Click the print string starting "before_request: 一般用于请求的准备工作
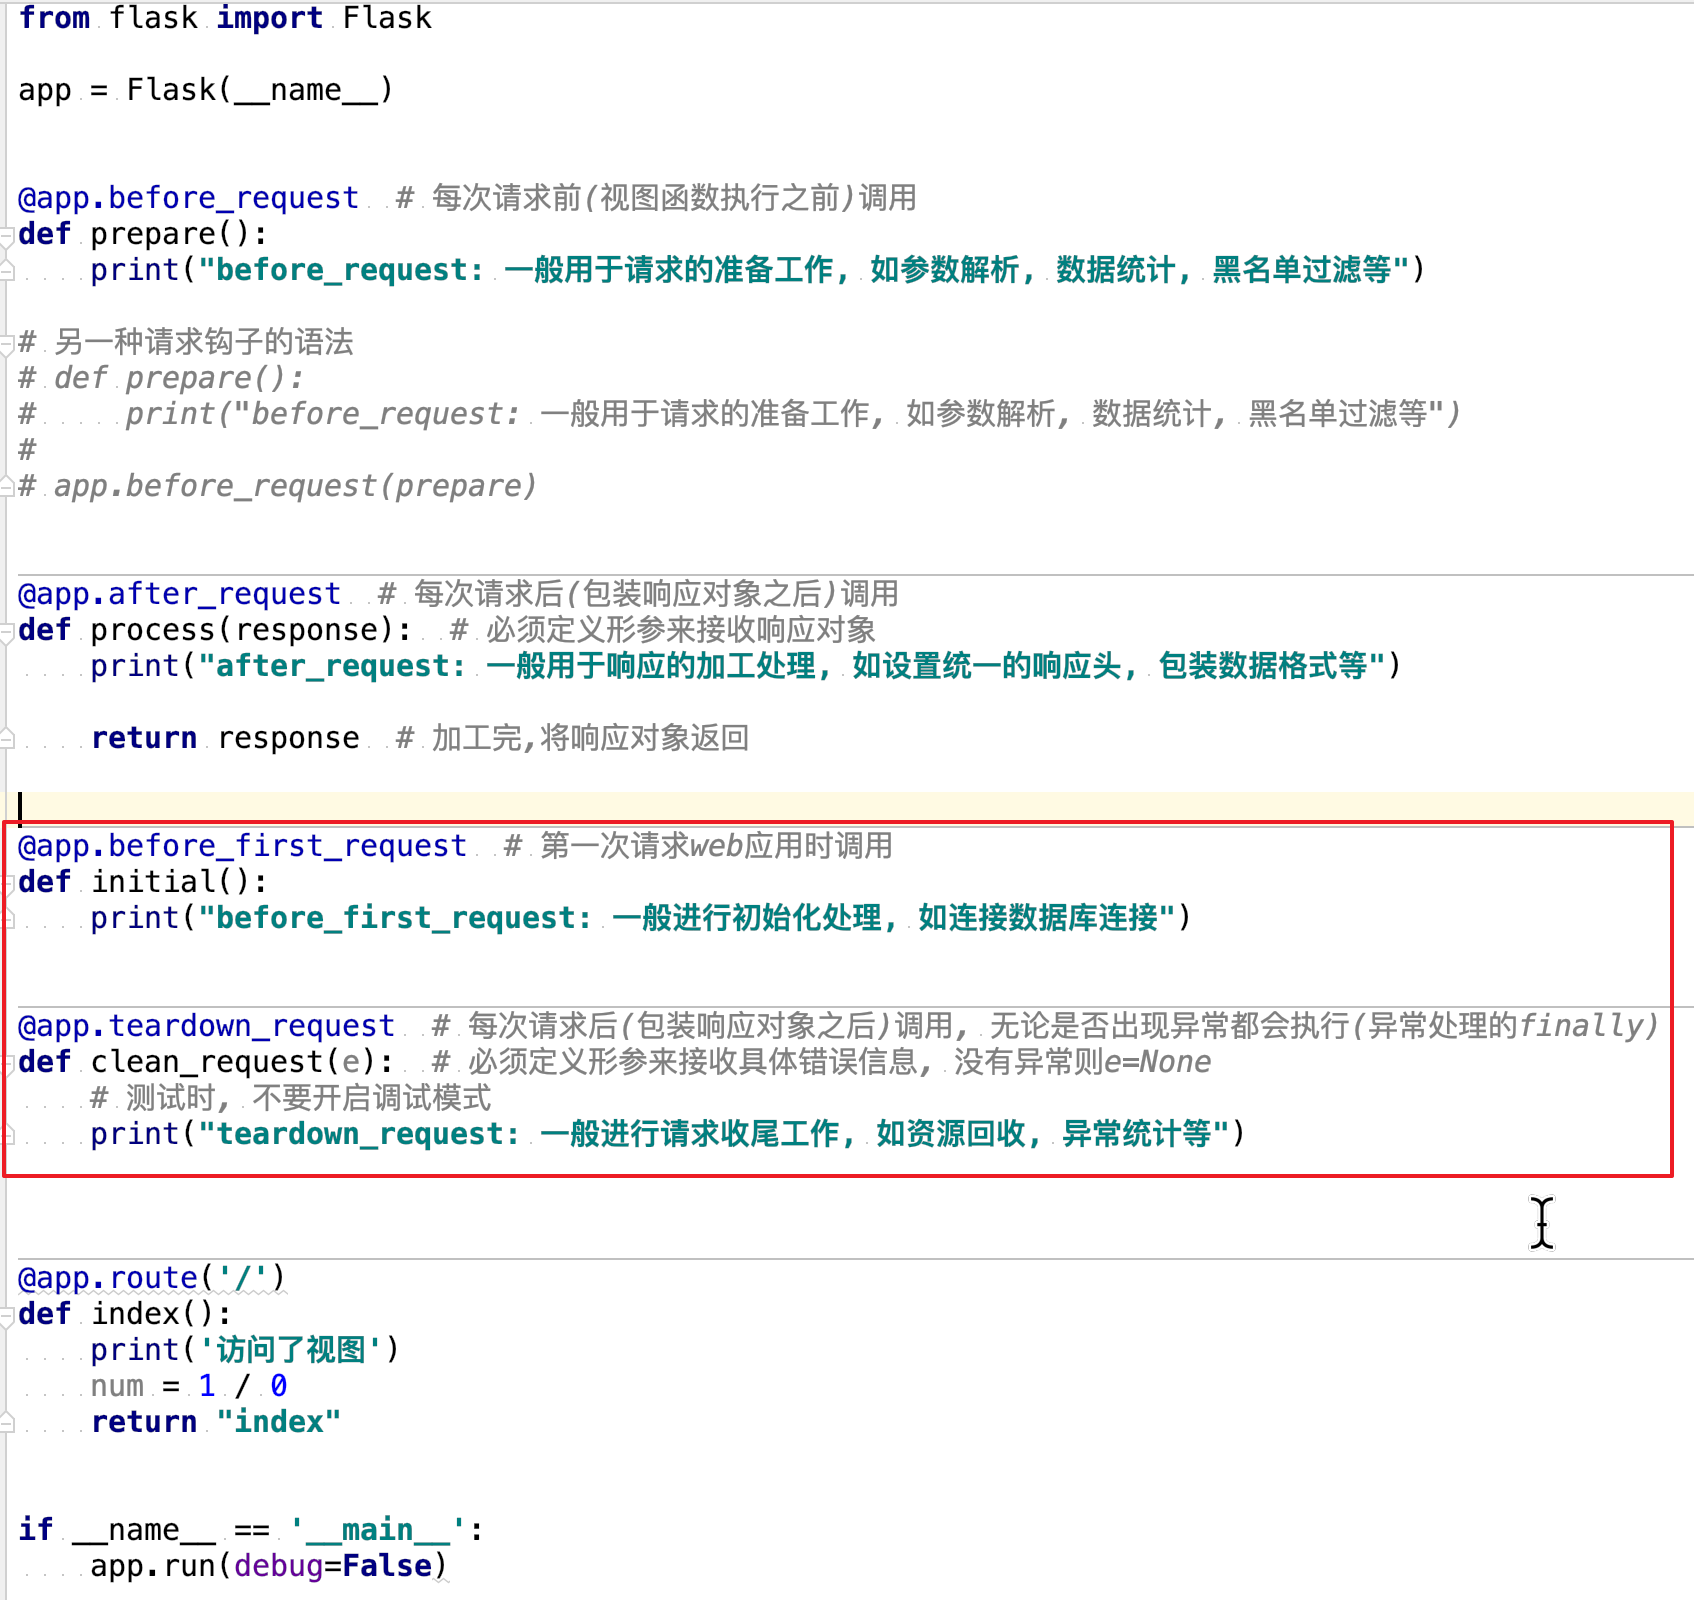Image resolution: width=1694 pixels, height=1600 pixels. [x=806, y=270]
